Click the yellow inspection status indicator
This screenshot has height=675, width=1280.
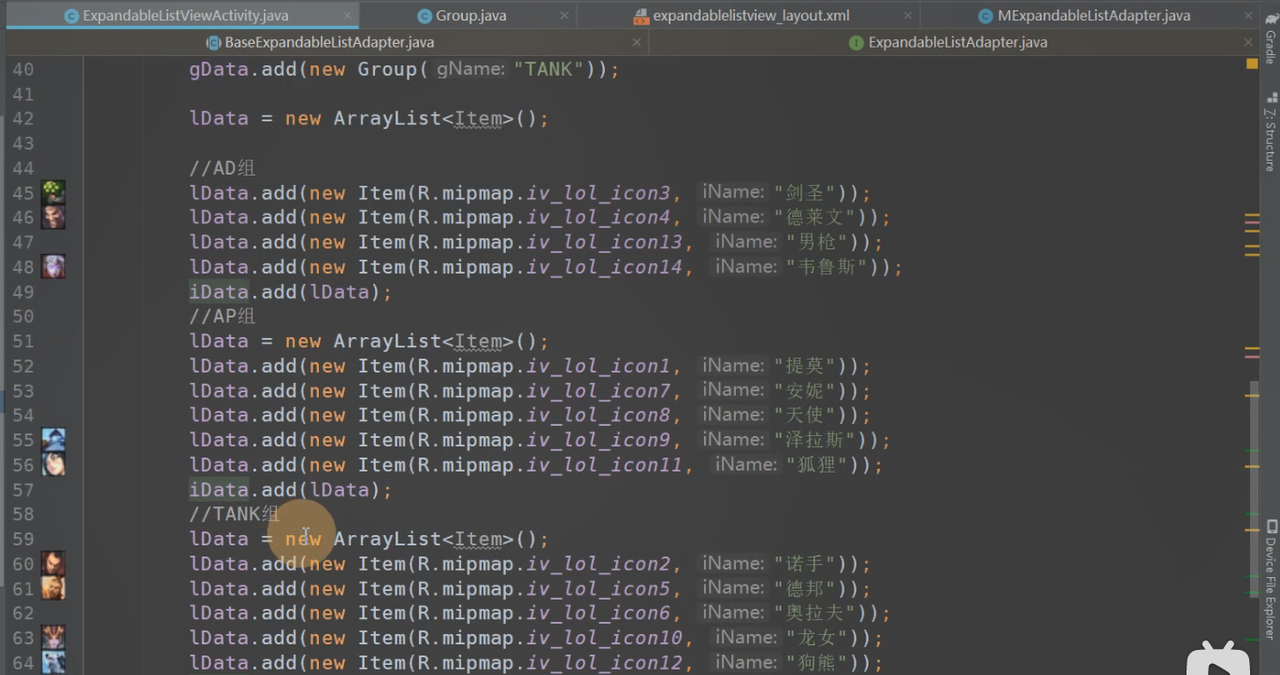coord(1252,63)
